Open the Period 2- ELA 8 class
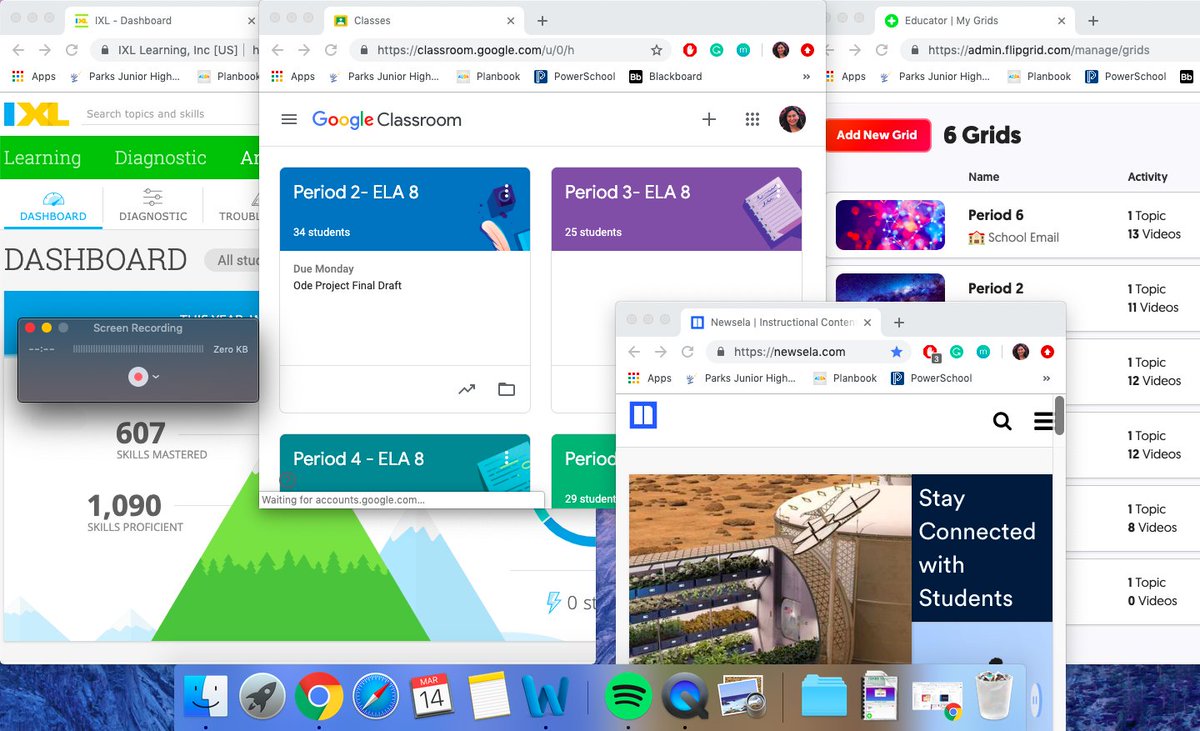The width and height of the screenshot is (1200, 731). click(355, 192)
